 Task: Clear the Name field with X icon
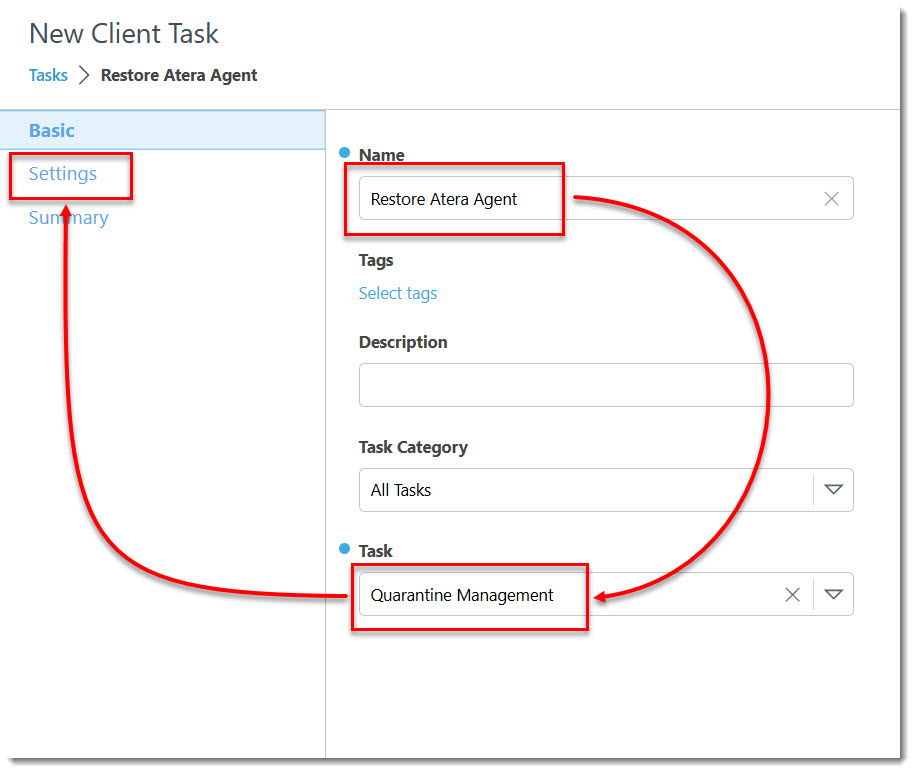pos(831,199)
